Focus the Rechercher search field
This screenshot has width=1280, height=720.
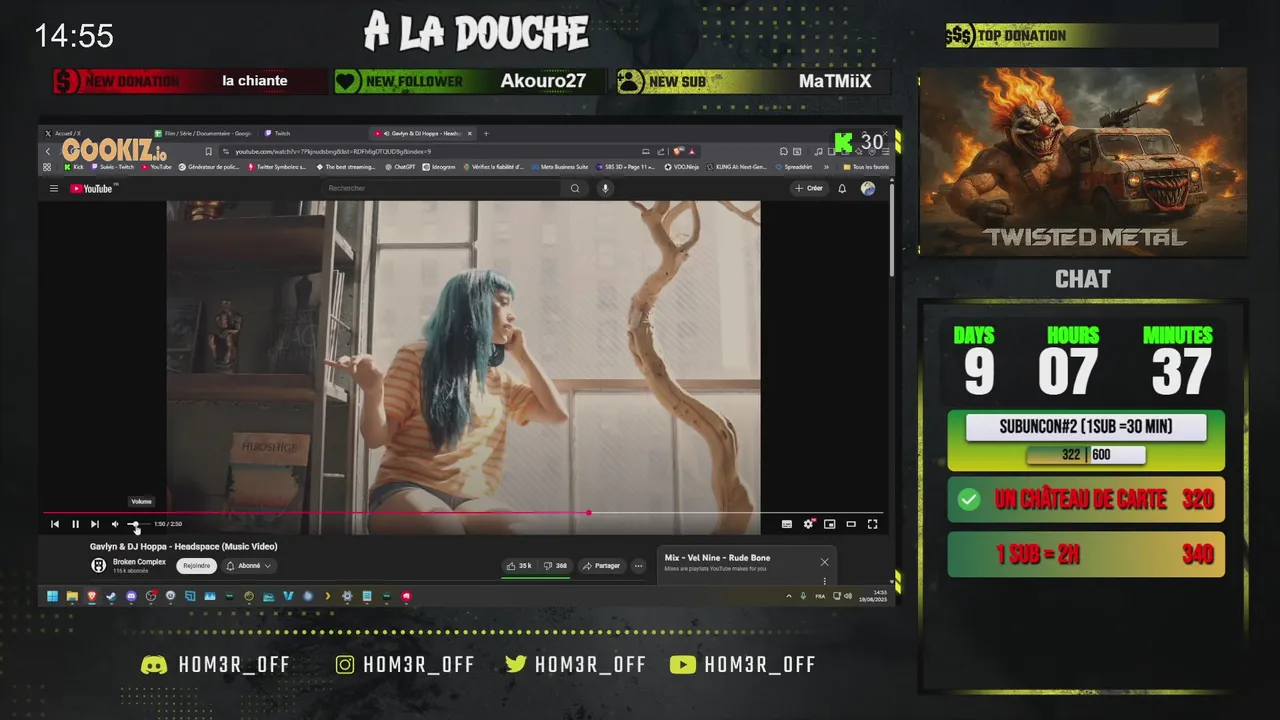pos(440,188)
